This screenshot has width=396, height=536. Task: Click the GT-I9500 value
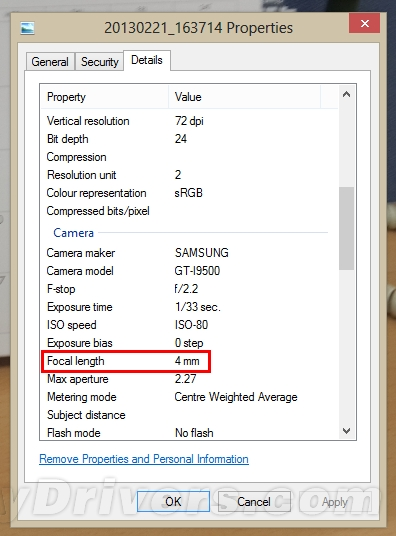[197, 271]
